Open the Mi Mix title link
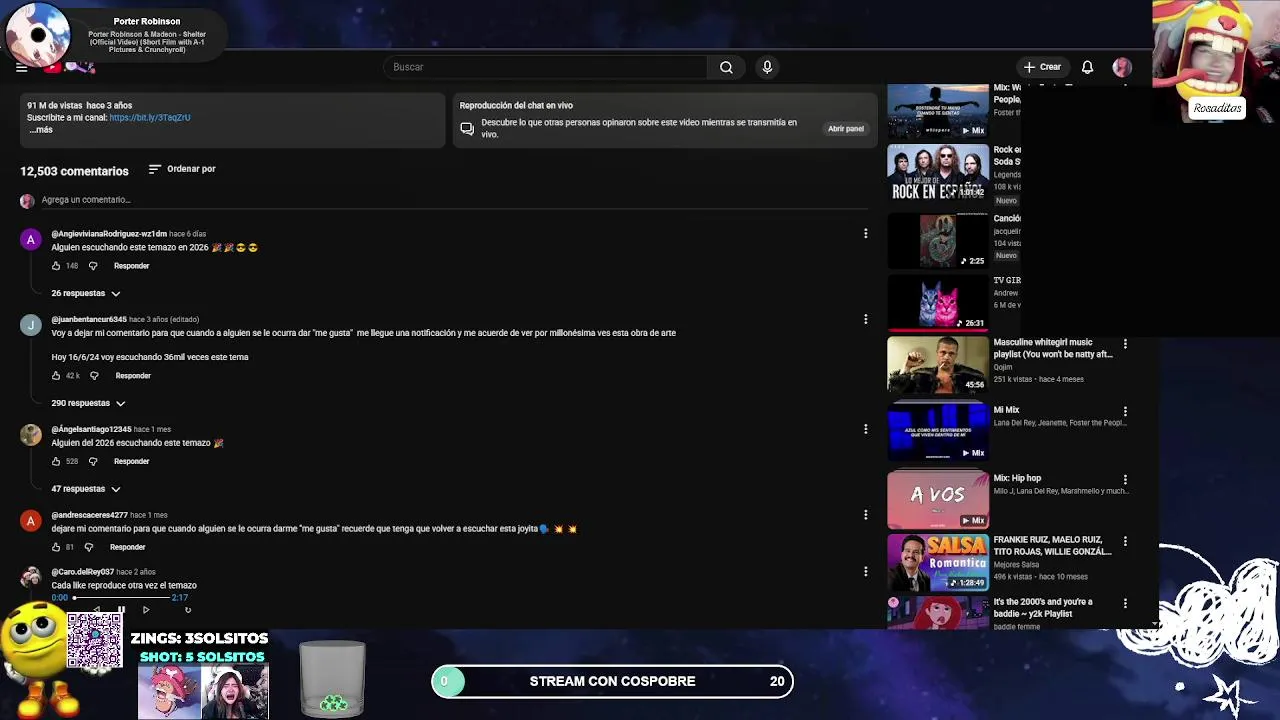Image resolution: width=1280 pixels, height=720 pixels. [x=1006, y=410]
